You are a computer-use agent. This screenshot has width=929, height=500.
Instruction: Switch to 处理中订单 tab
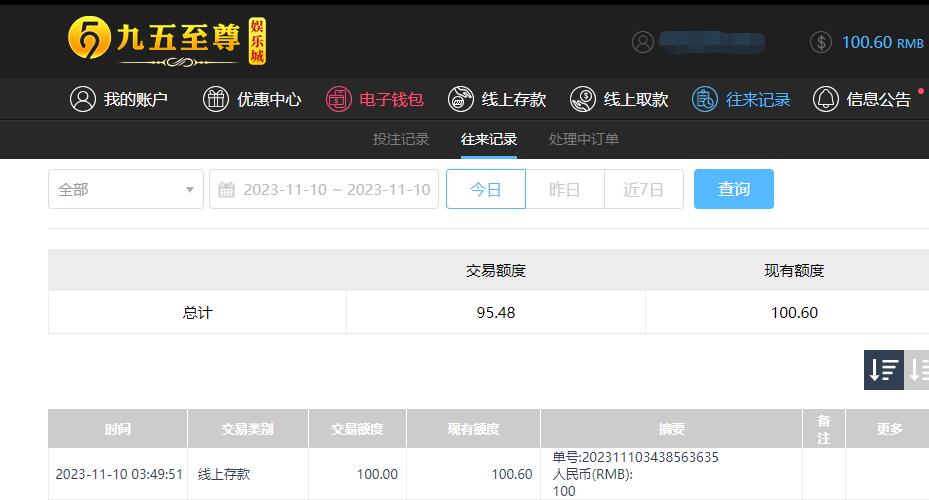pos(584,139)
